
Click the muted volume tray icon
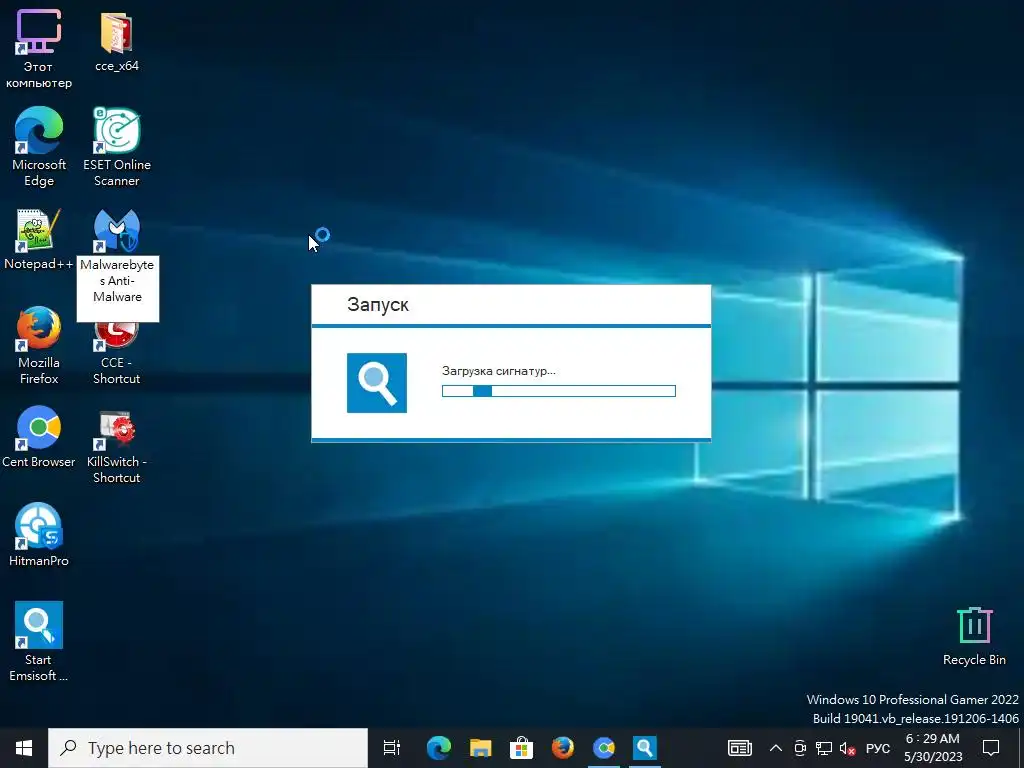pos(848,748)
